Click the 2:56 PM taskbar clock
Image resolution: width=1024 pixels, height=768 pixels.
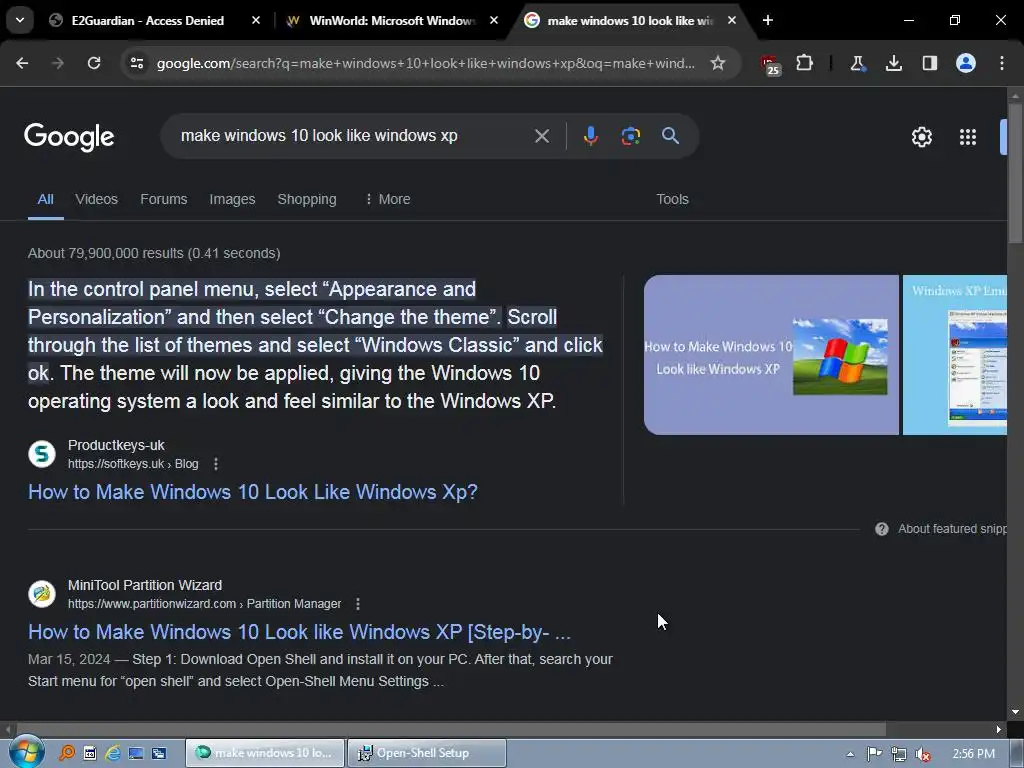pos(973,754)
